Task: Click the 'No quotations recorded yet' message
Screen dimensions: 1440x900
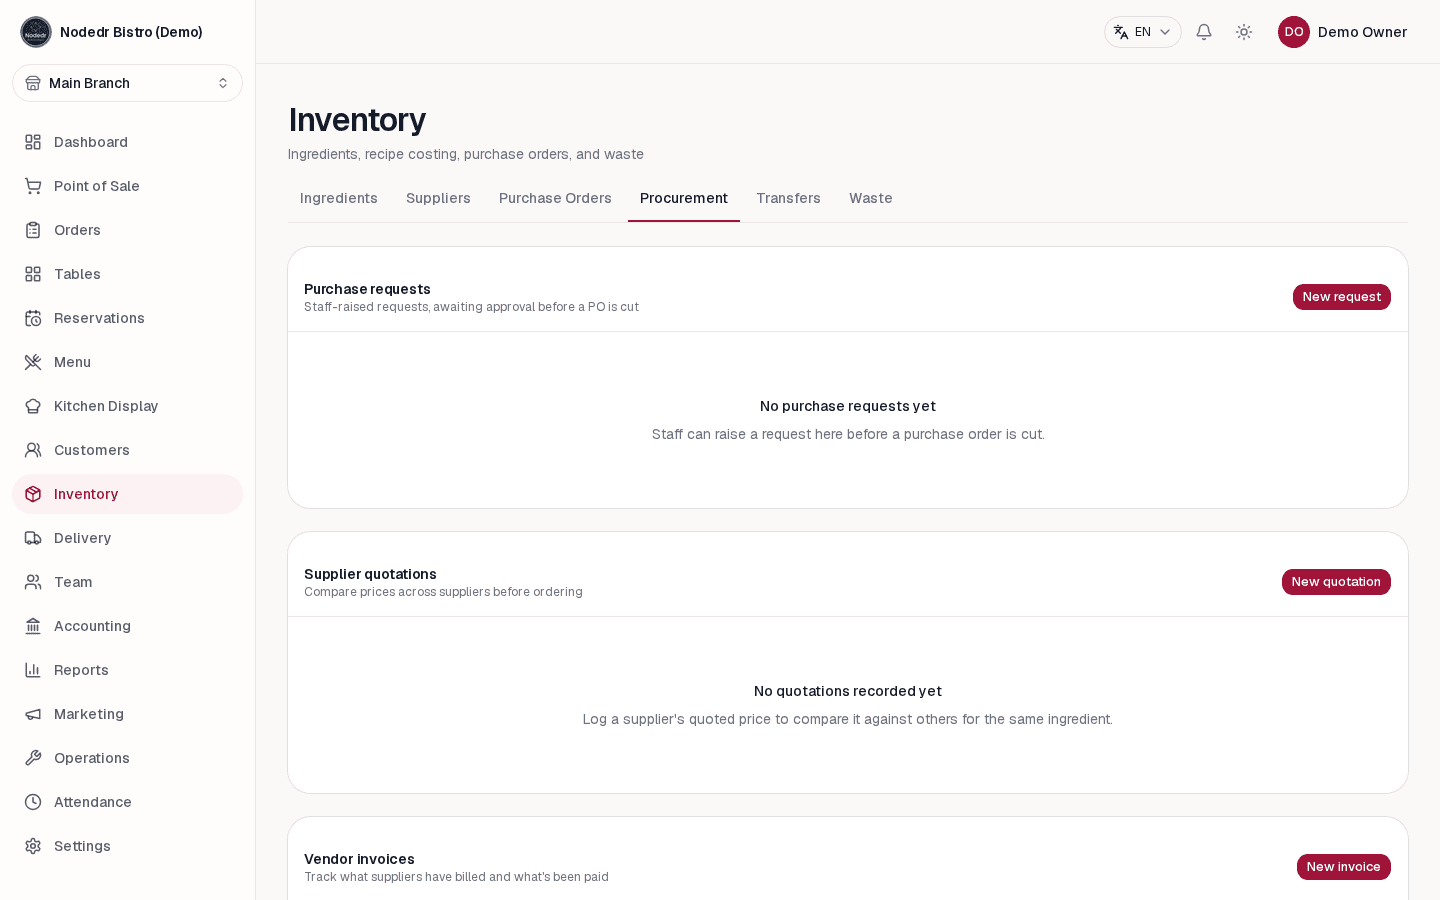Action: point(848,691)
